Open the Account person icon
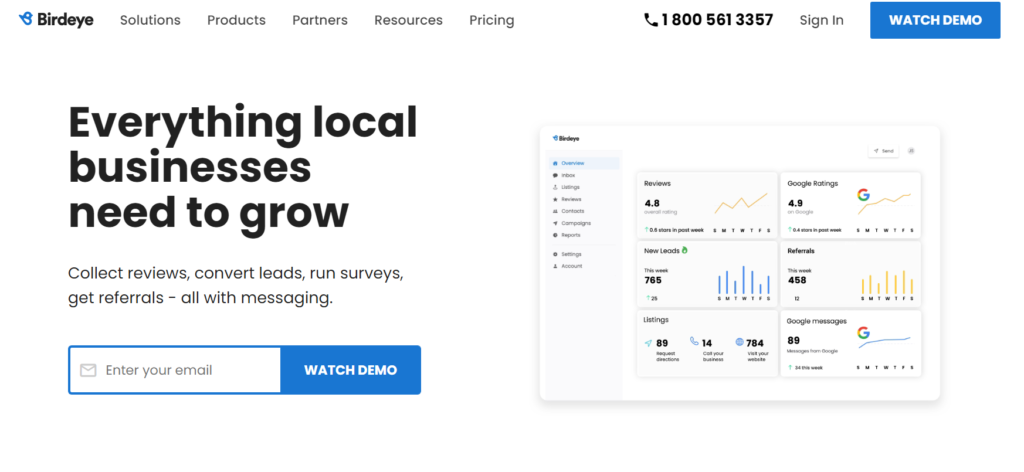This screenshot has height=472, width=1024. click(555, 266)
